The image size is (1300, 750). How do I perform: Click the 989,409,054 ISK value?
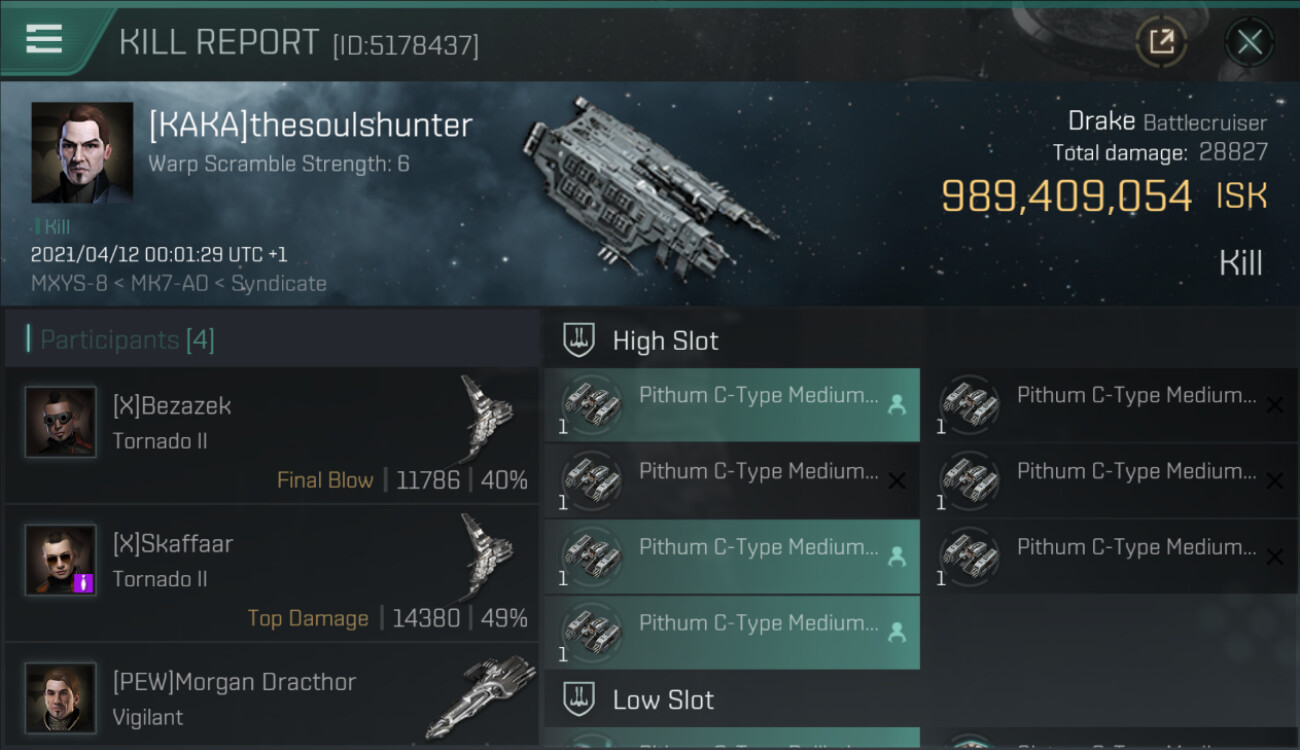[x=1066, y=196]
